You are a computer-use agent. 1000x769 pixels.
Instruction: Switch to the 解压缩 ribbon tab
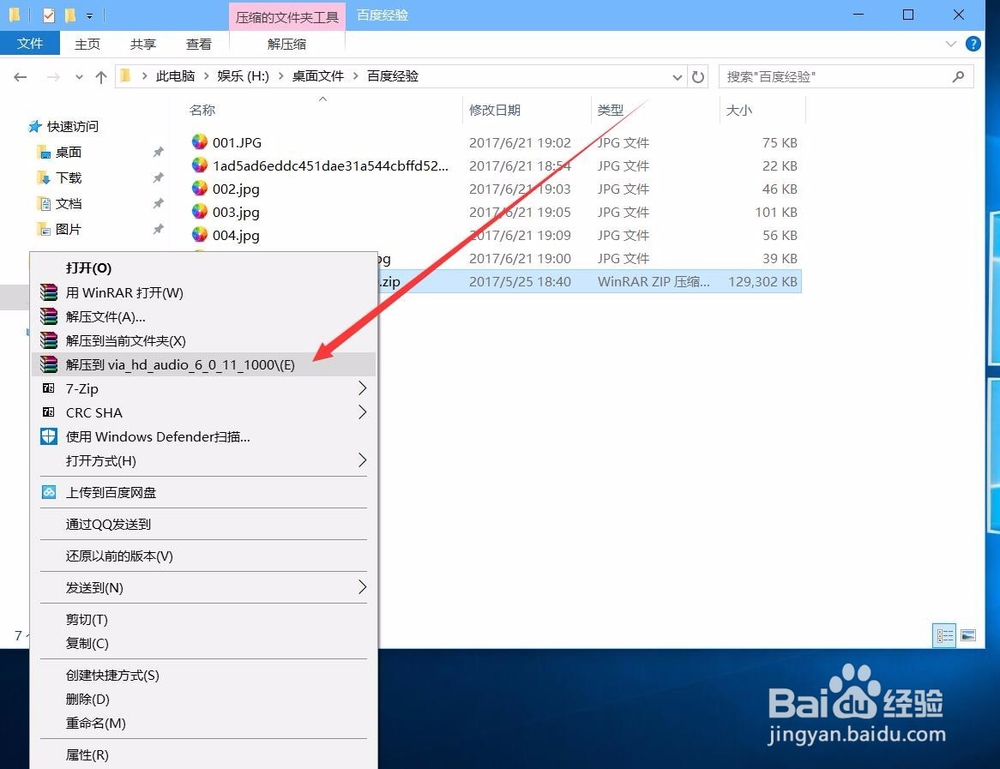287,43
